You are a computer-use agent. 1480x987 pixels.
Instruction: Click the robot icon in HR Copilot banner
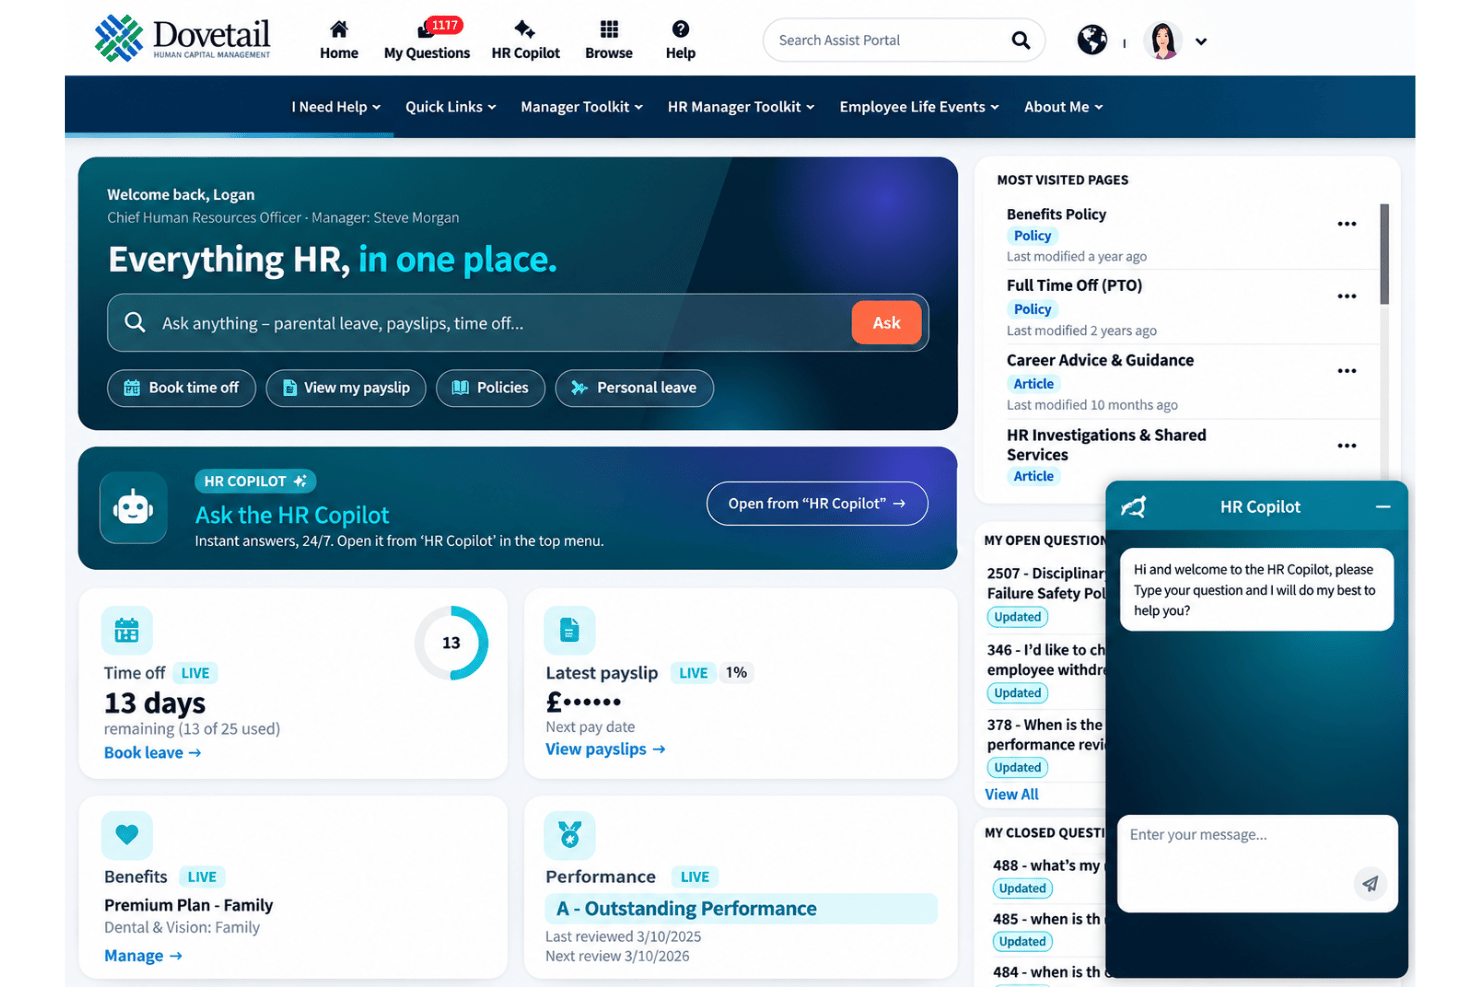point(133,508)
